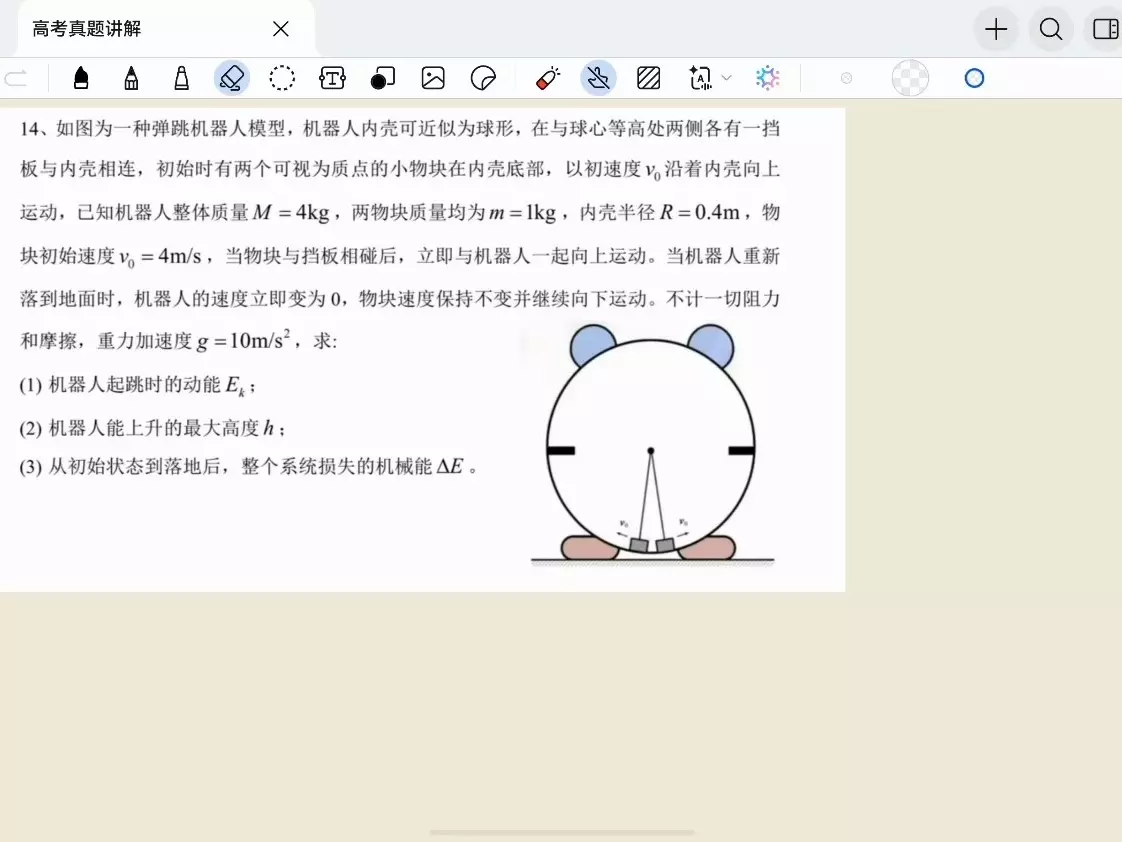
Task: Select the fountain pen tool
Action: point(81,78)
